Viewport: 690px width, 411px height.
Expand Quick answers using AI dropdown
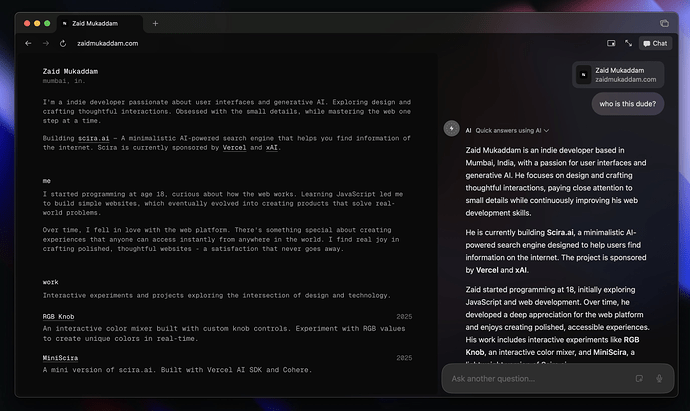512,131
